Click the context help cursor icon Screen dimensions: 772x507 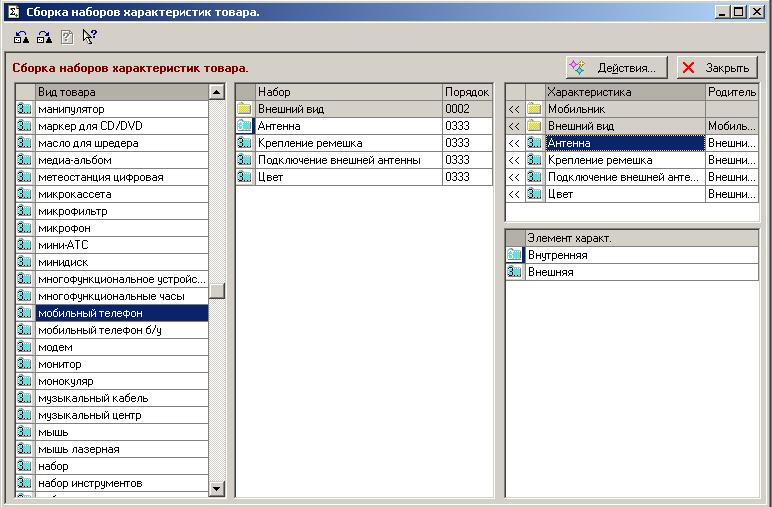coord(90,38)
